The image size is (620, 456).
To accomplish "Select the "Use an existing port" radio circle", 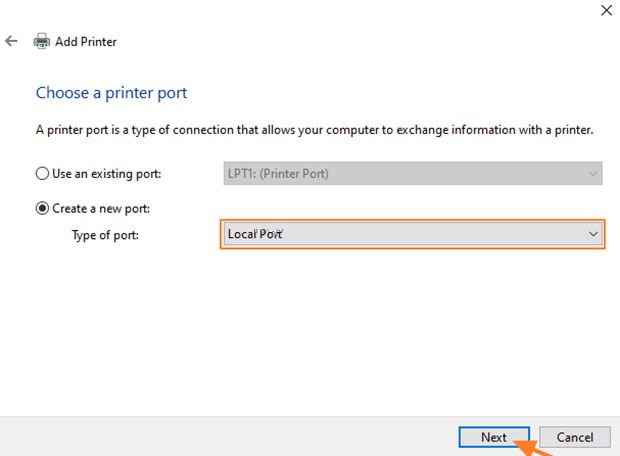I will coord(42,173).
